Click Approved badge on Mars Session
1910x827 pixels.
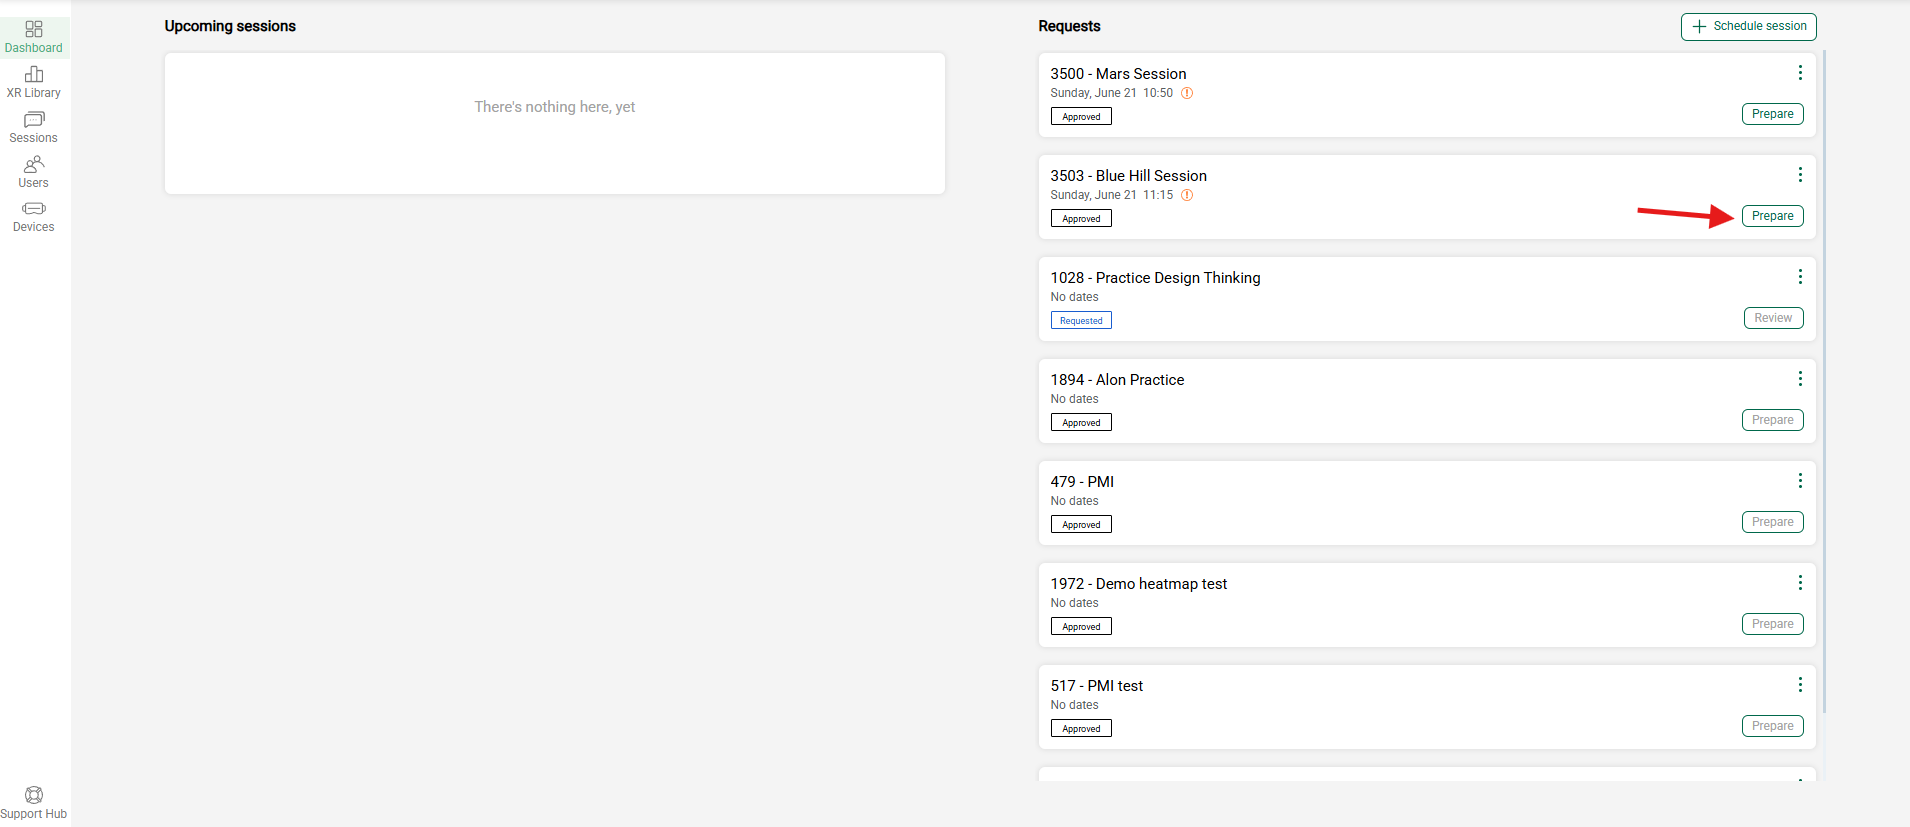pos(1081,117)
